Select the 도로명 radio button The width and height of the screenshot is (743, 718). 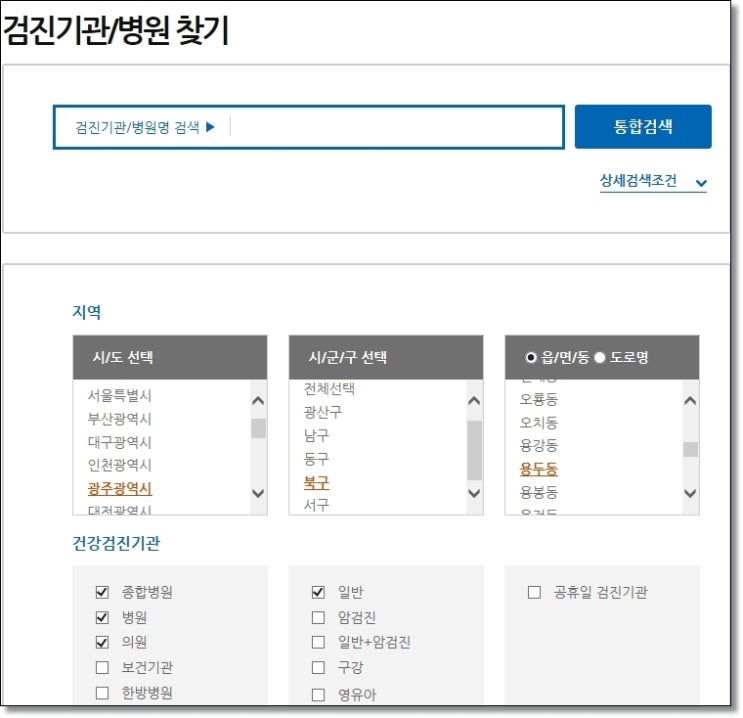[x=599, y=357]
